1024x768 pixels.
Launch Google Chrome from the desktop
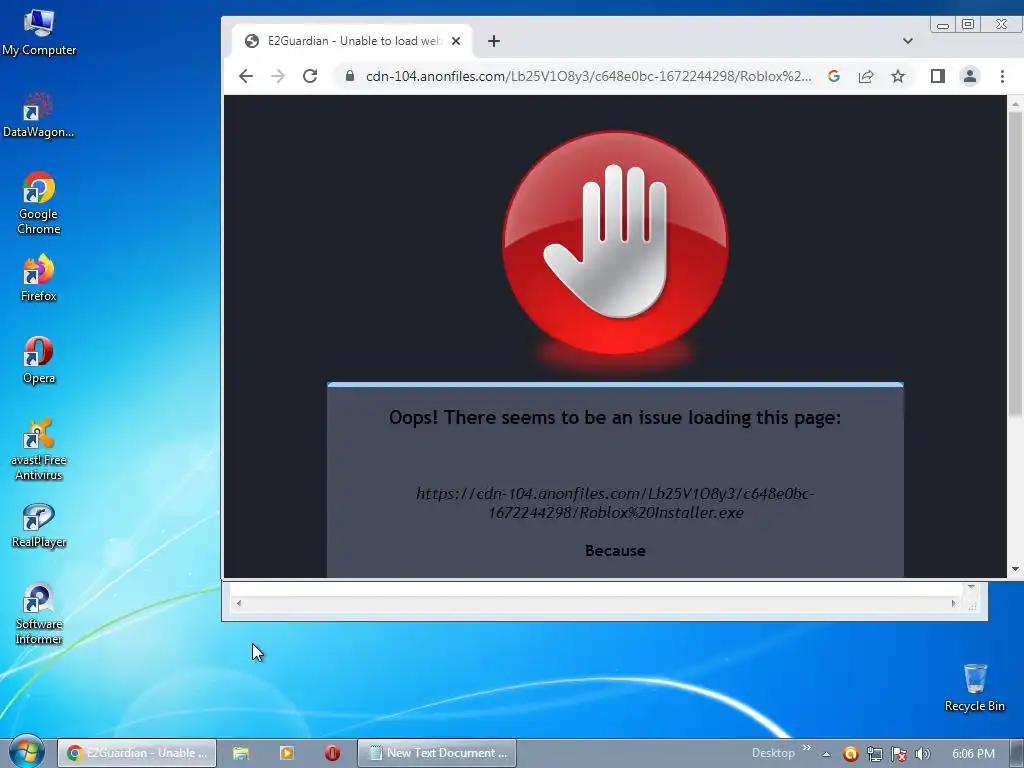(39, 203)
